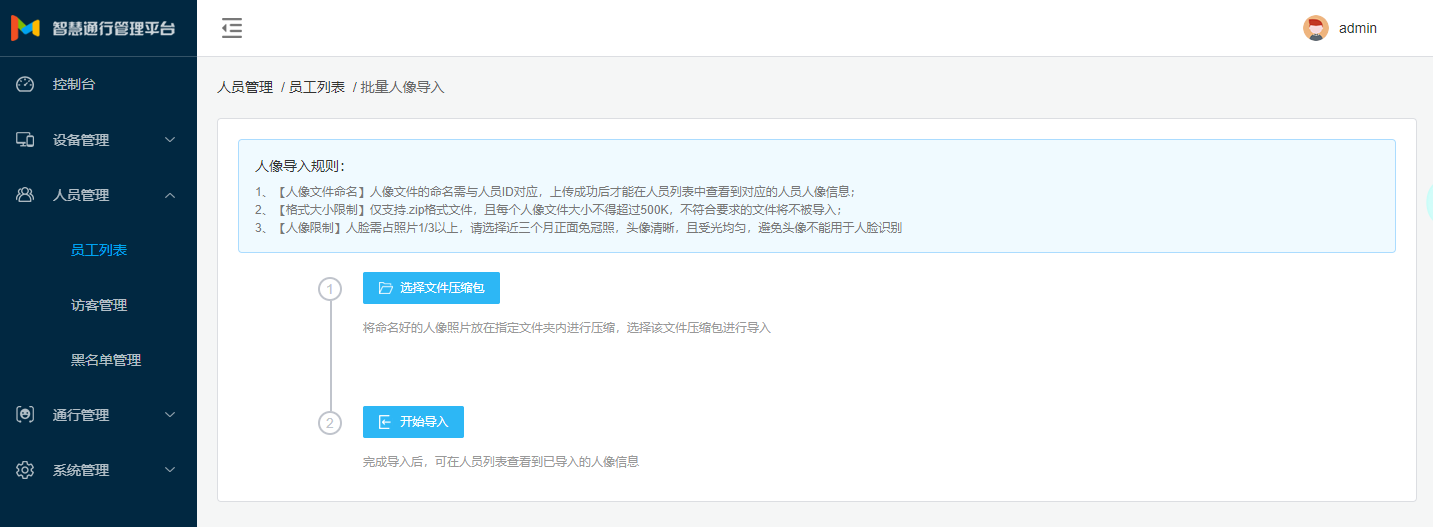Click the admin username
This screenshot has width=1433, height=527.
pyautogui.click(x=1358, y=28)
